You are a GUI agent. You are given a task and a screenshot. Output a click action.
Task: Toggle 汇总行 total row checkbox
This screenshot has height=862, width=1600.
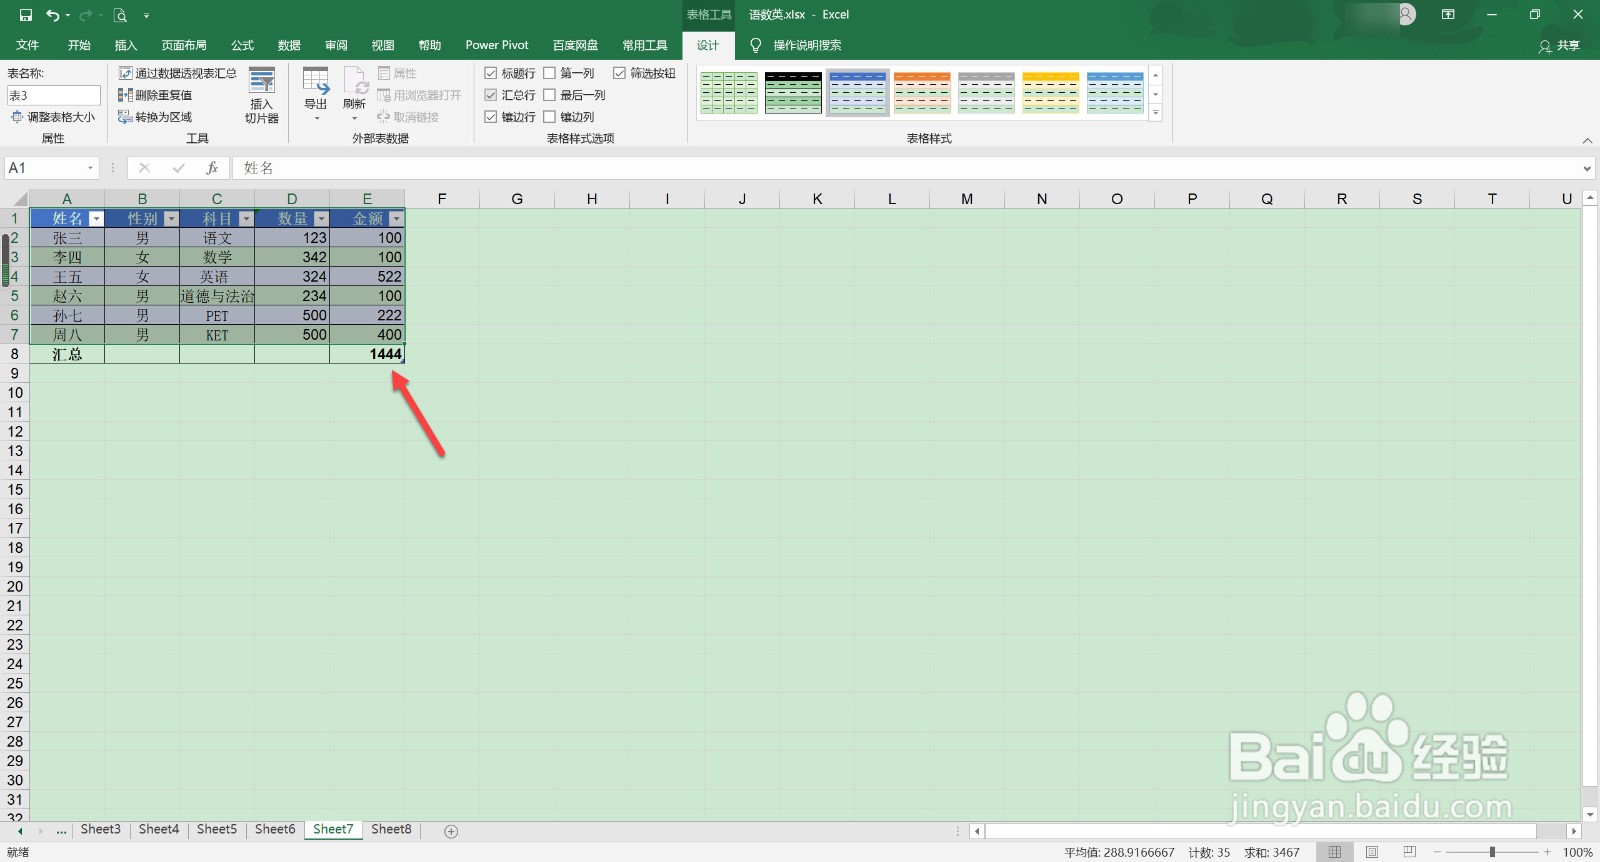click(x=491, y=95)
